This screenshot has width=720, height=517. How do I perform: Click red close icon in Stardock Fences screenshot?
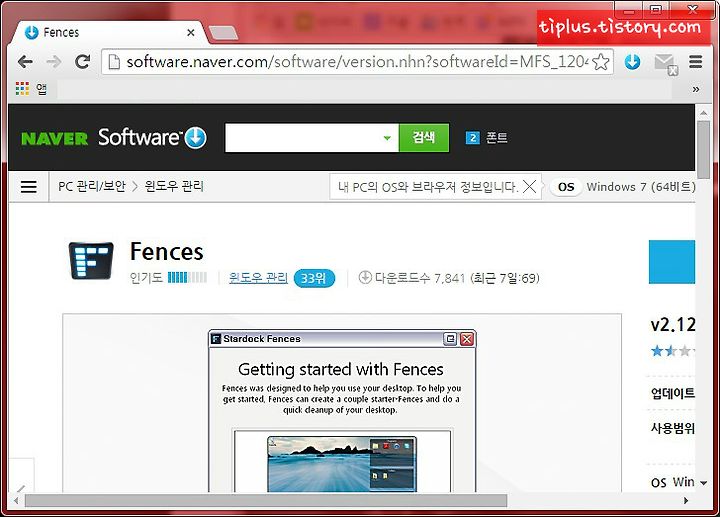click(467, 339)
